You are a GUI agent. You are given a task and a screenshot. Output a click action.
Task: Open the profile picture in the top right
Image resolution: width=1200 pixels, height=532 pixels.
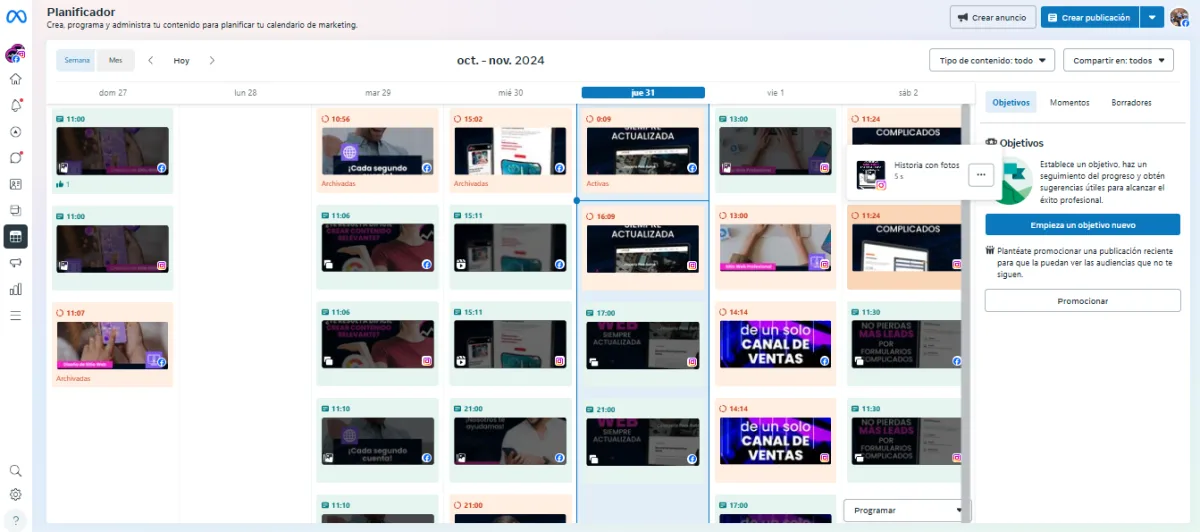(x=1179, y=17)
